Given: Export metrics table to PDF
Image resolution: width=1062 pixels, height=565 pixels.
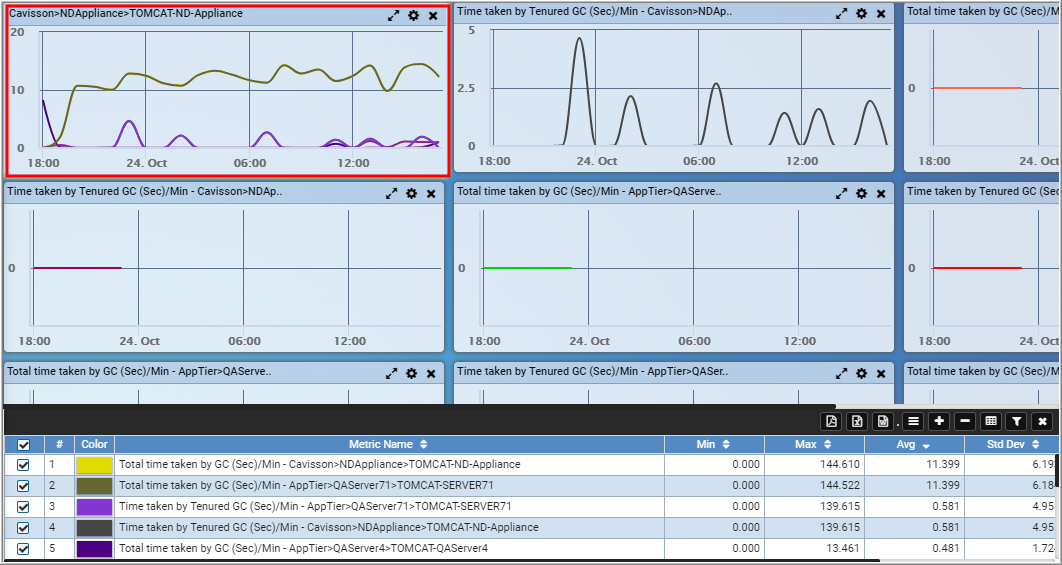Looking at the screenshot, I should coord(831,422).
